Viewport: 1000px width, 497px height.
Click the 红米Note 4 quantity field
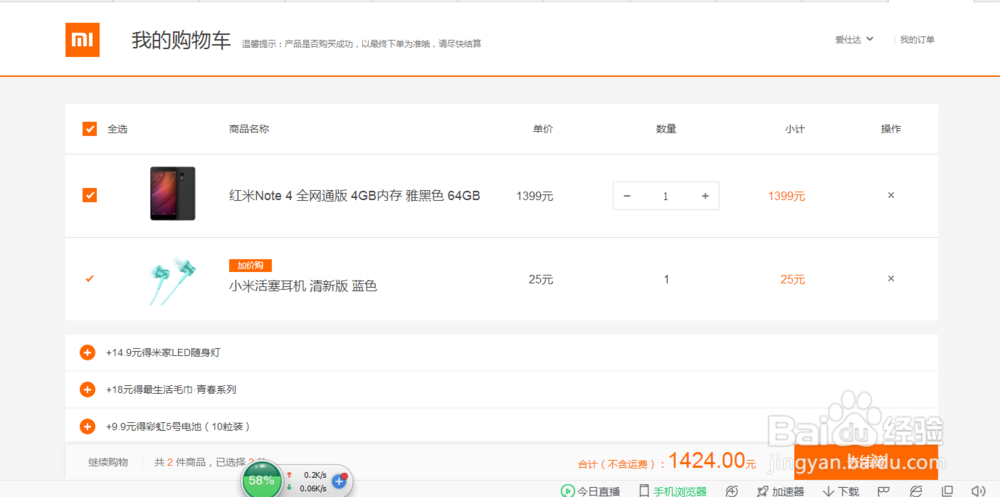666,196
